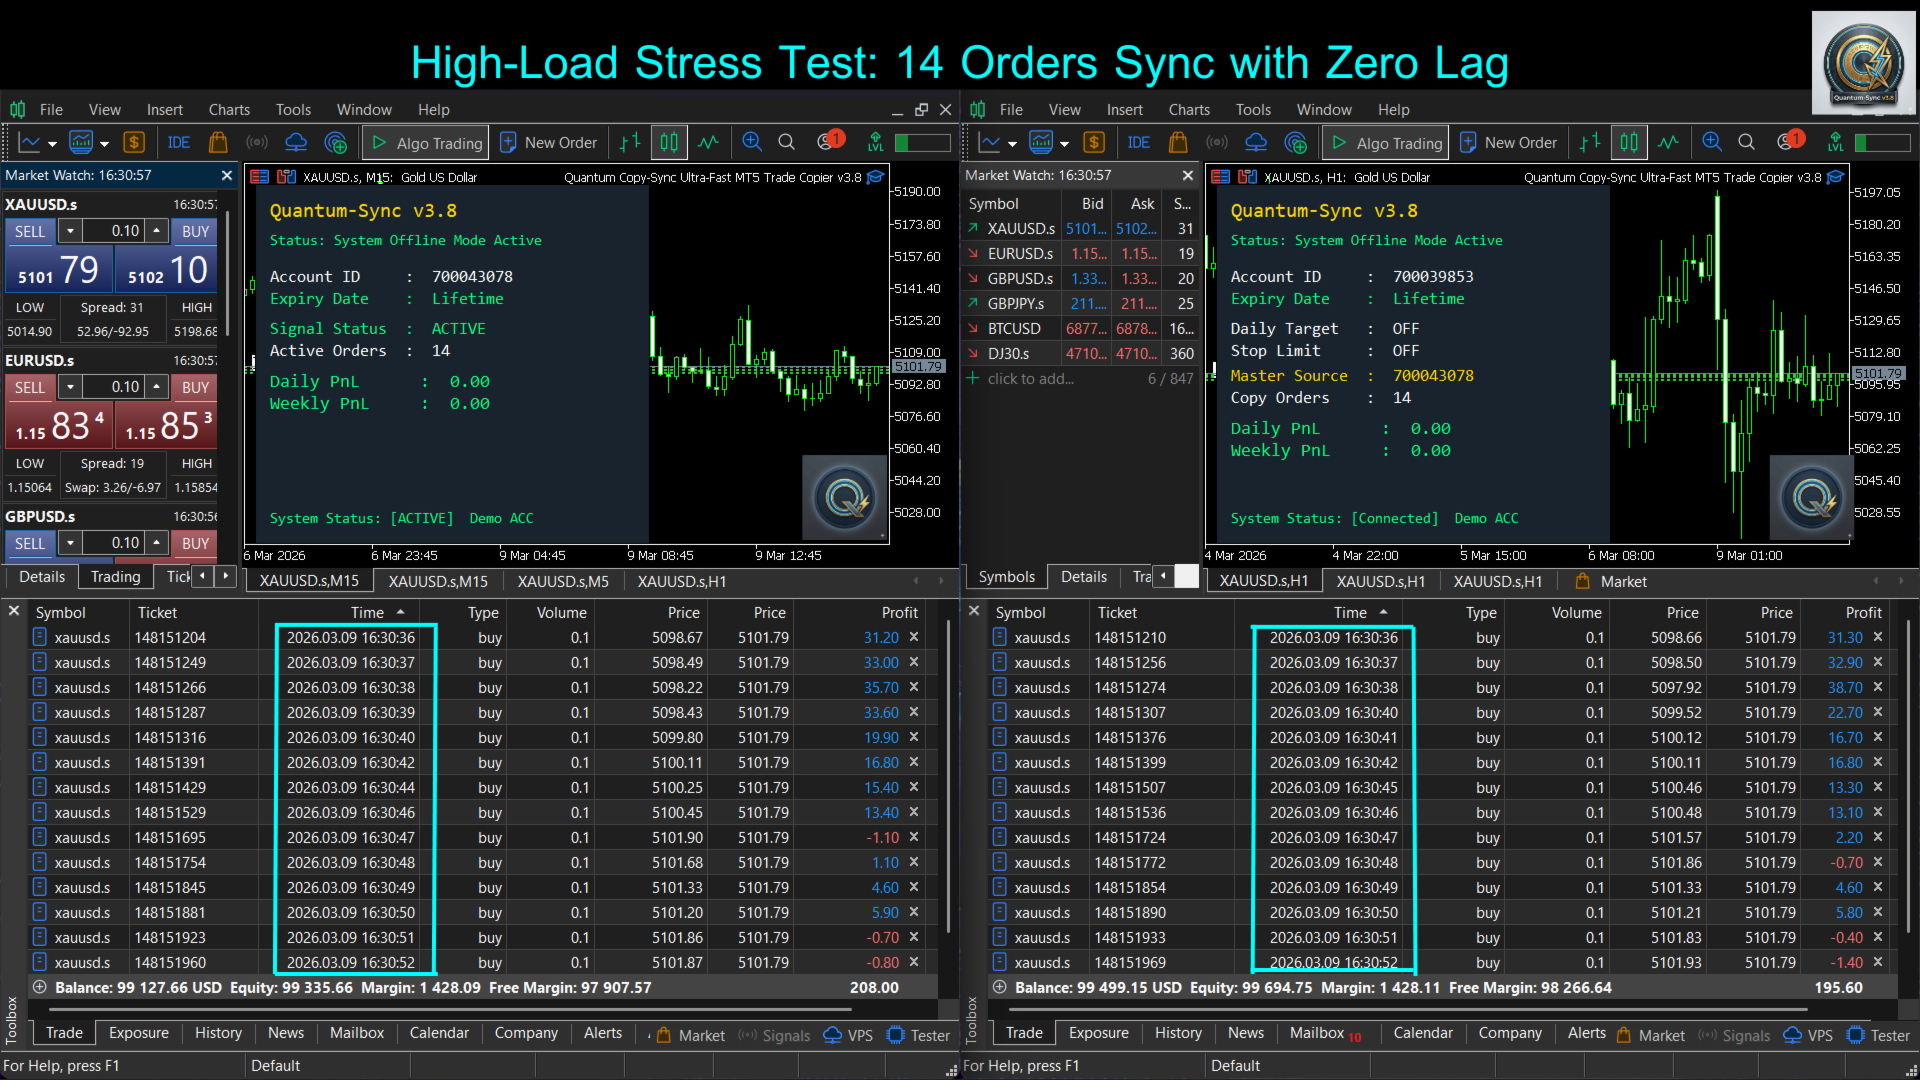Switch to line chart icon, right toolbar
The width and height of the screenshot is (1920, 1080).
pos(1668,143)
